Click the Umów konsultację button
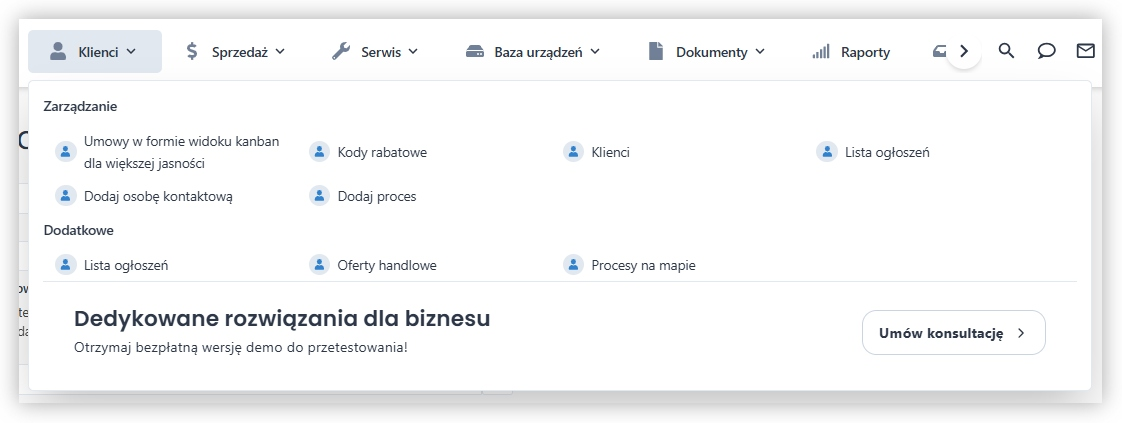Viewport: 1122px width, 423px height. [953, 333]
